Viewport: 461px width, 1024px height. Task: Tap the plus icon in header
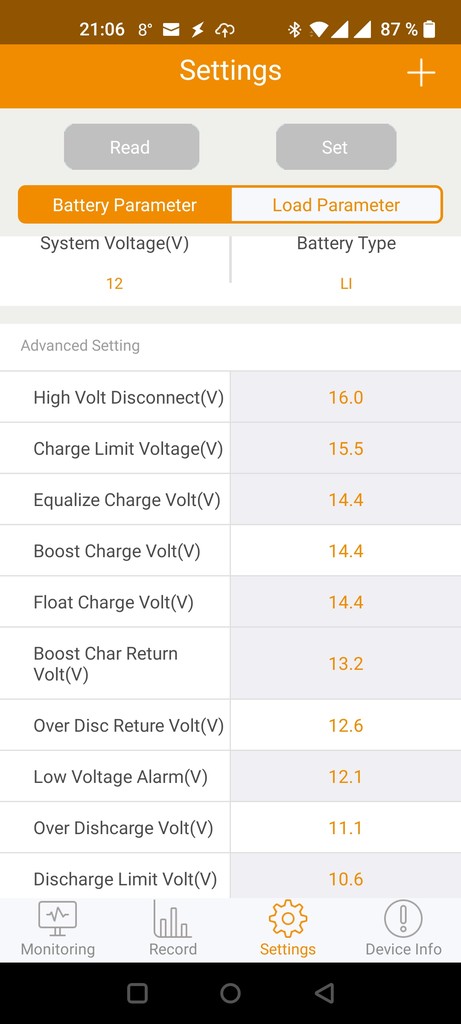coord(421,72)
